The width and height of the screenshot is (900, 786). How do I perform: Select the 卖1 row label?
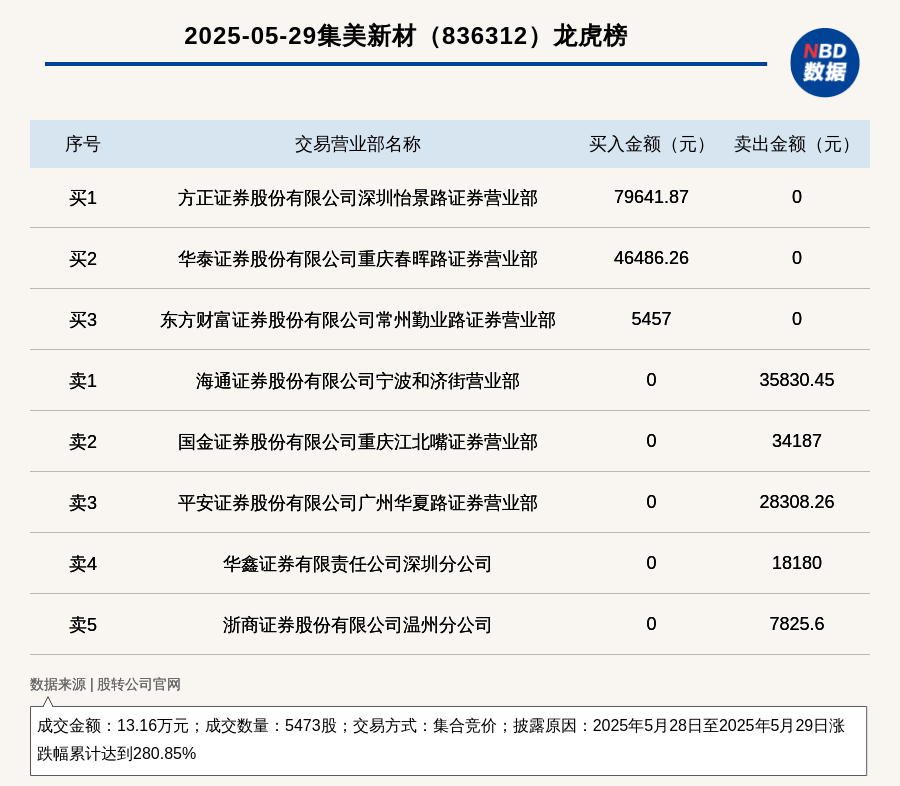tap(83, 380)
